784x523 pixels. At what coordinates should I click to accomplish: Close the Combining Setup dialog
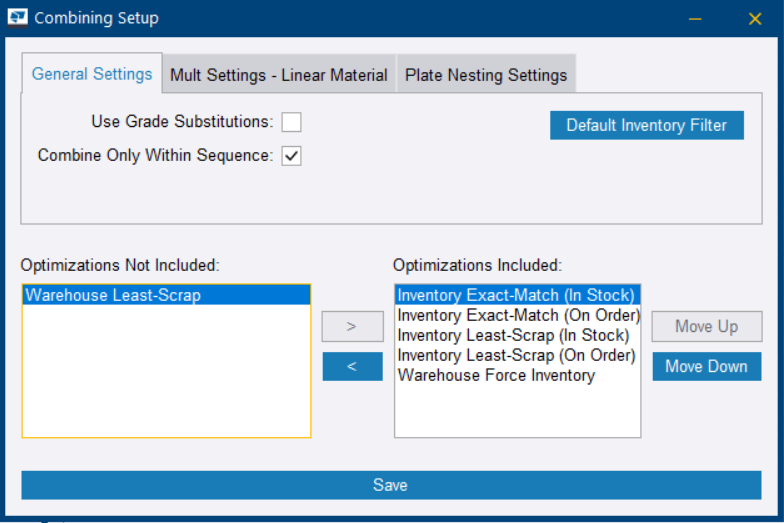[x=755, y=18]
